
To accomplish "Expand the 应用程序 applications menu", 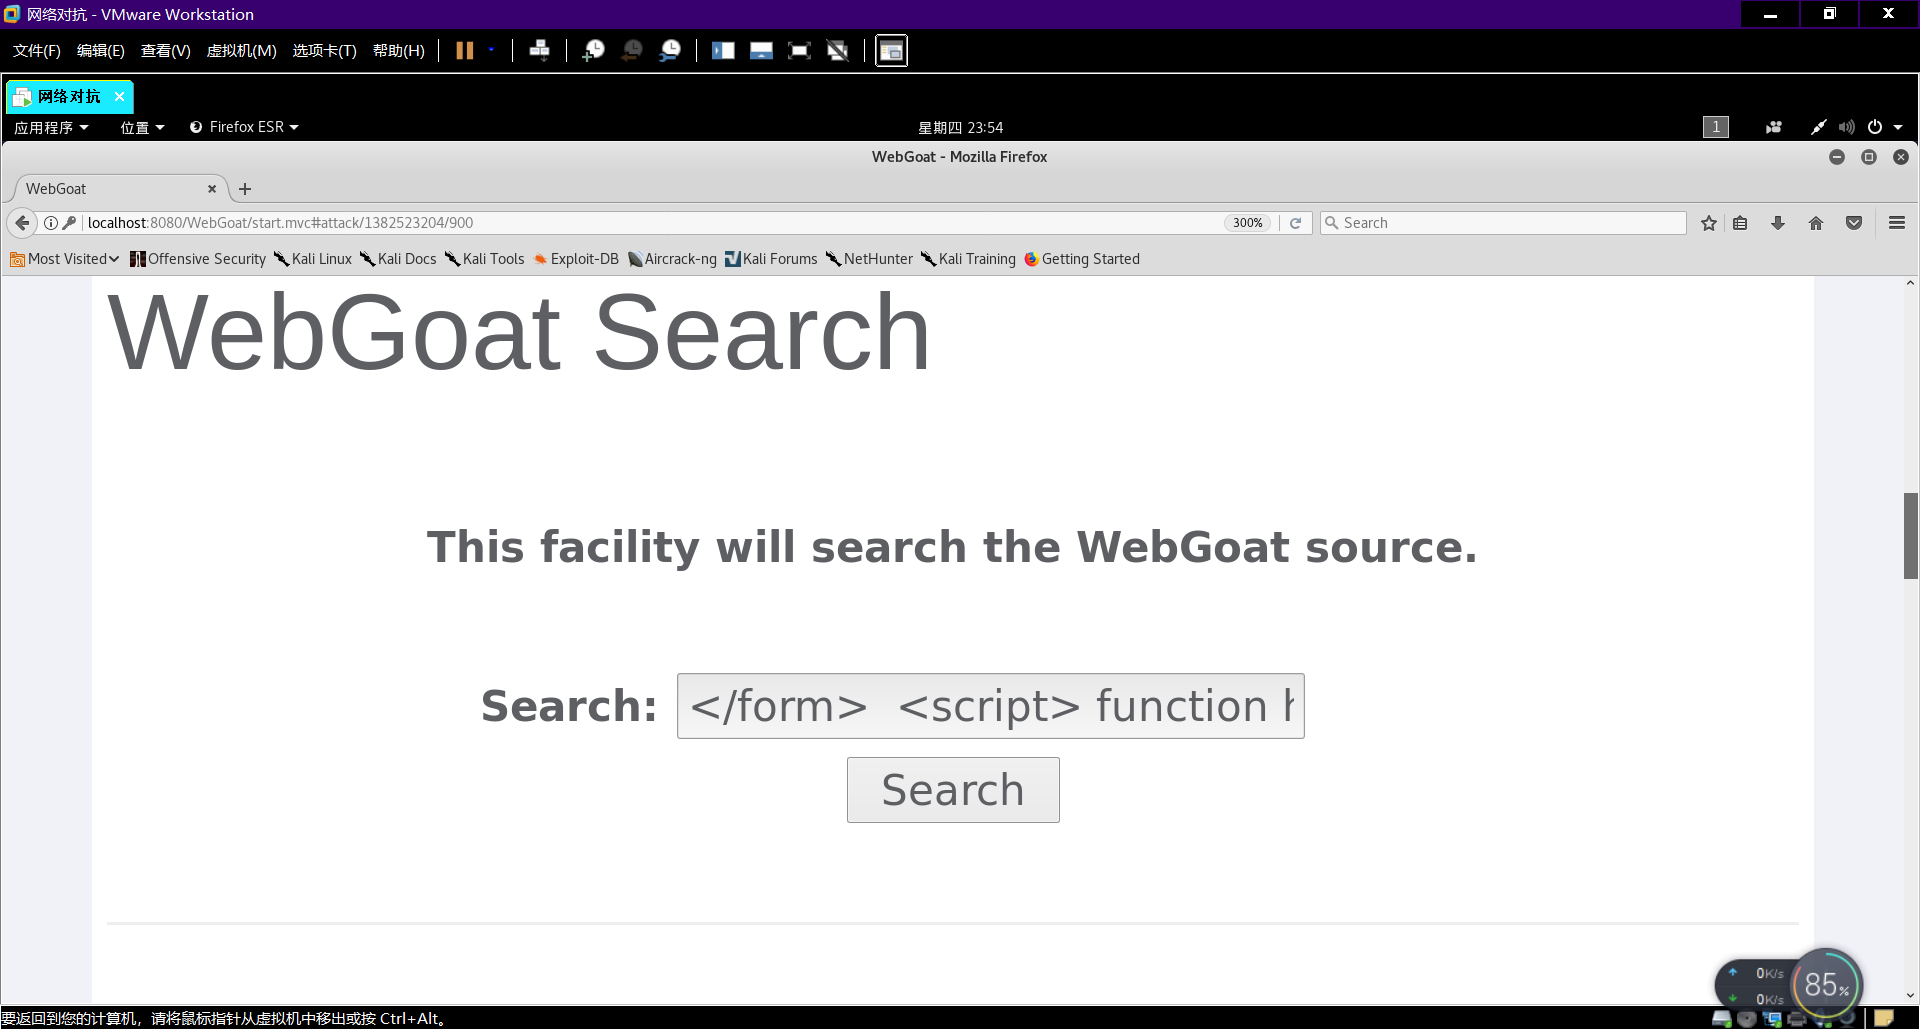I will tap(51, 127).
